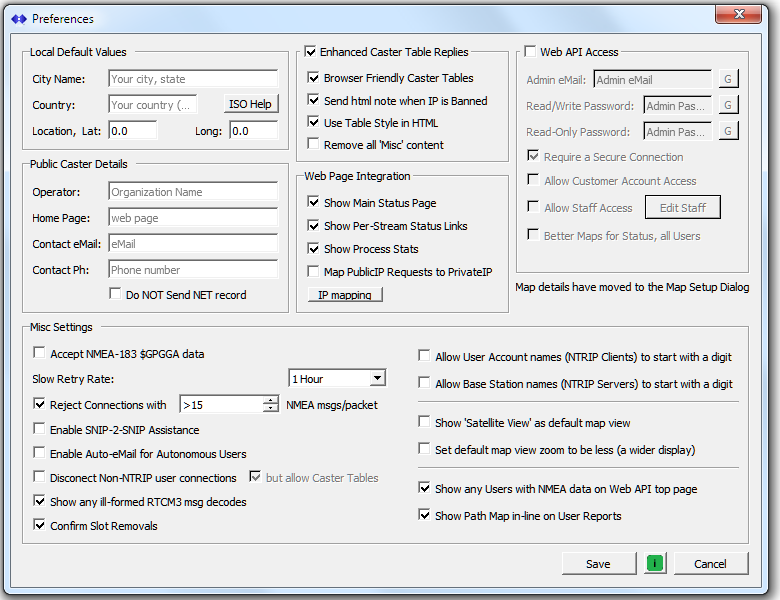This screenshot has width=780, height=600.
Task: Click the City Name input field
Action: point(192,79)
